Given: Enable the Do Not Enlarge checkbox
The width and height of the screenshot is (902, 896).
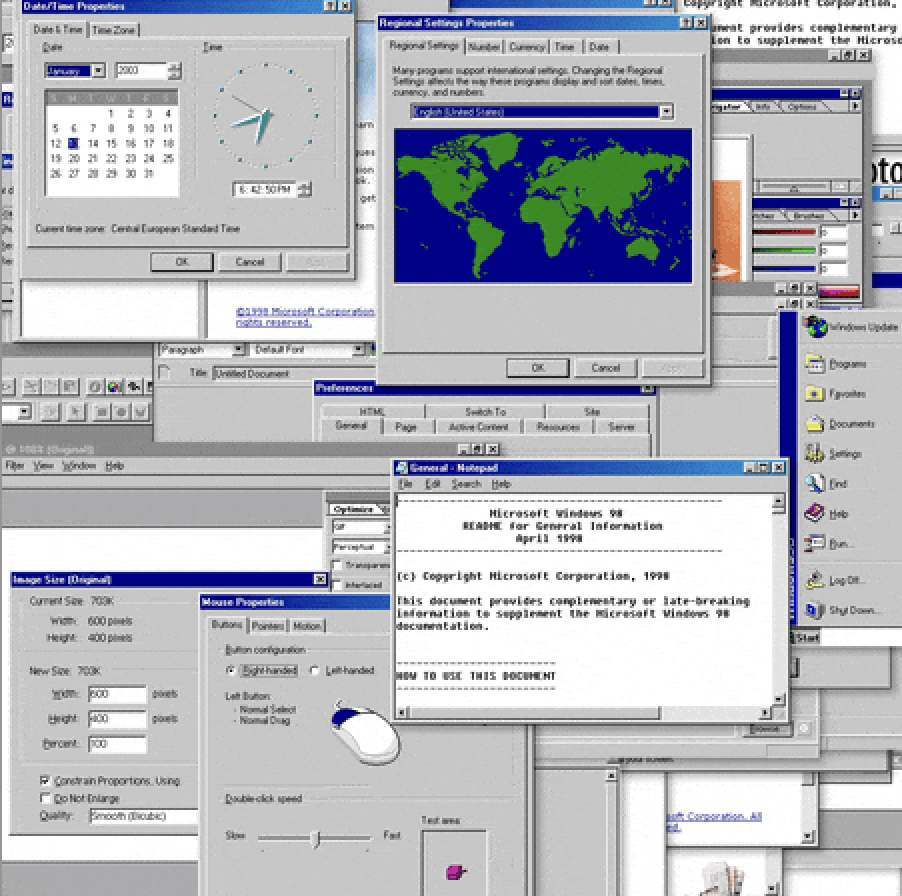Looking at the screenshot, I should tap(45, 798).
